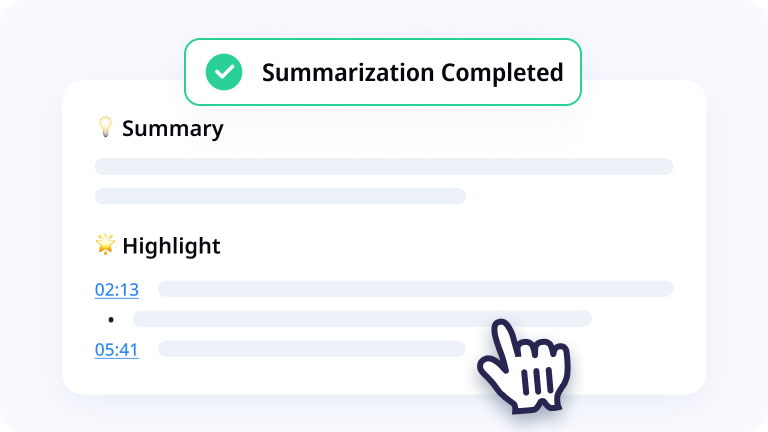
Task: Click empty white space right of Summary heading
Action: pyautogui.click(x=441, y=129)
